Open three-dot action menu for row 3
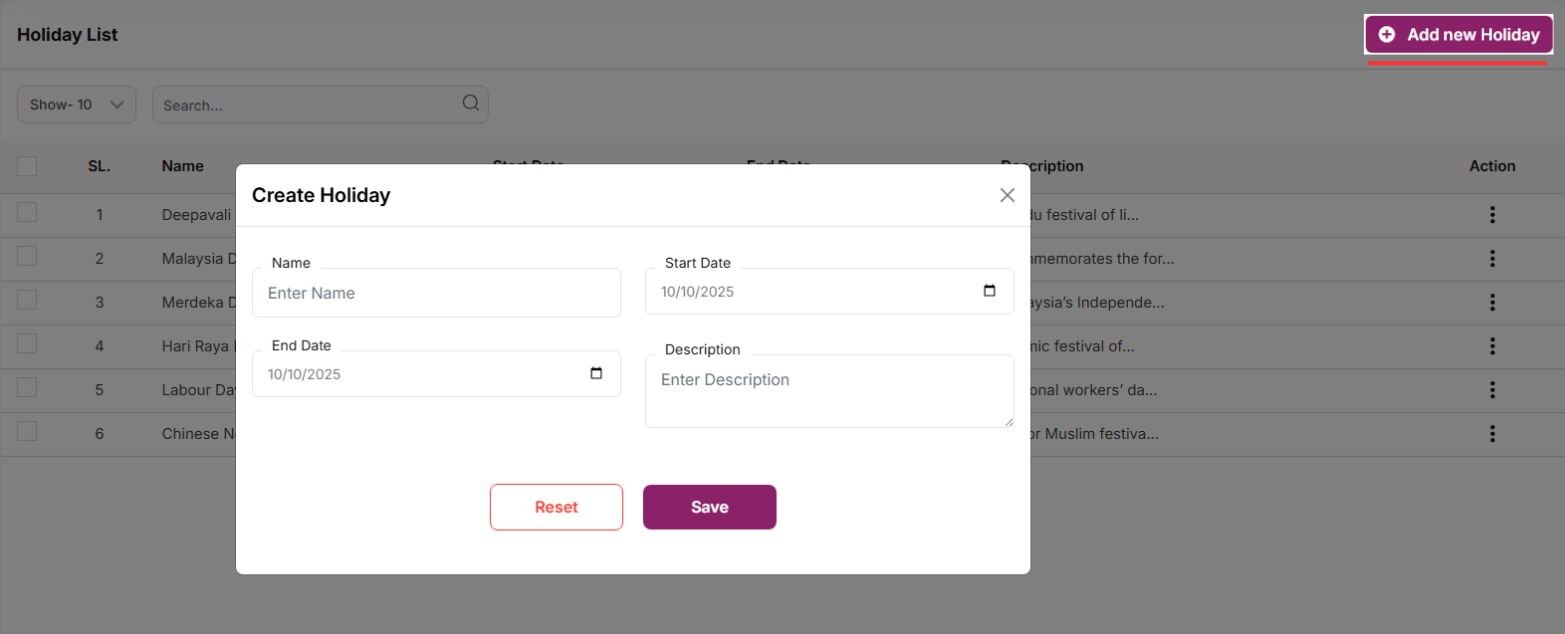 [x=1492, y=302]
